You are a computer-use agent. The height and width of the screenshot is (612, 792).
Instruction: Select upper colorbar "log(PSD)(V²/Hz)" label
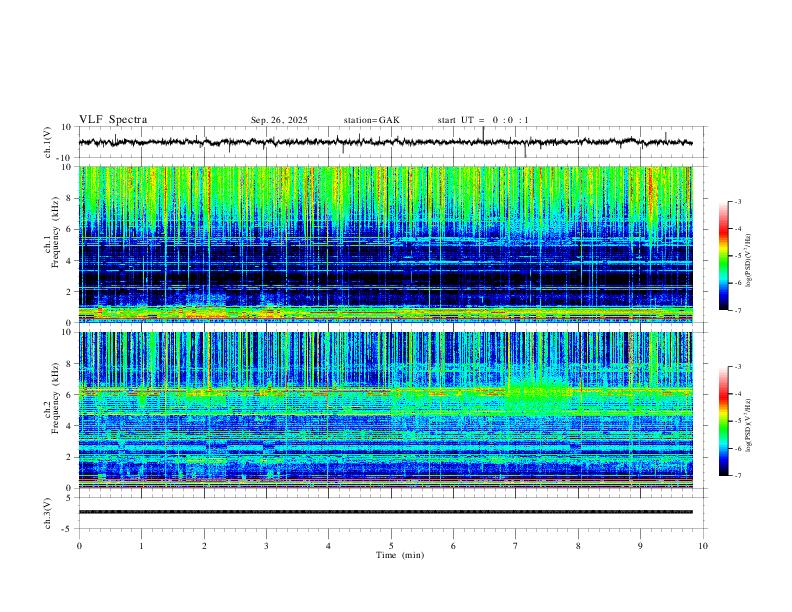point(749,260)
